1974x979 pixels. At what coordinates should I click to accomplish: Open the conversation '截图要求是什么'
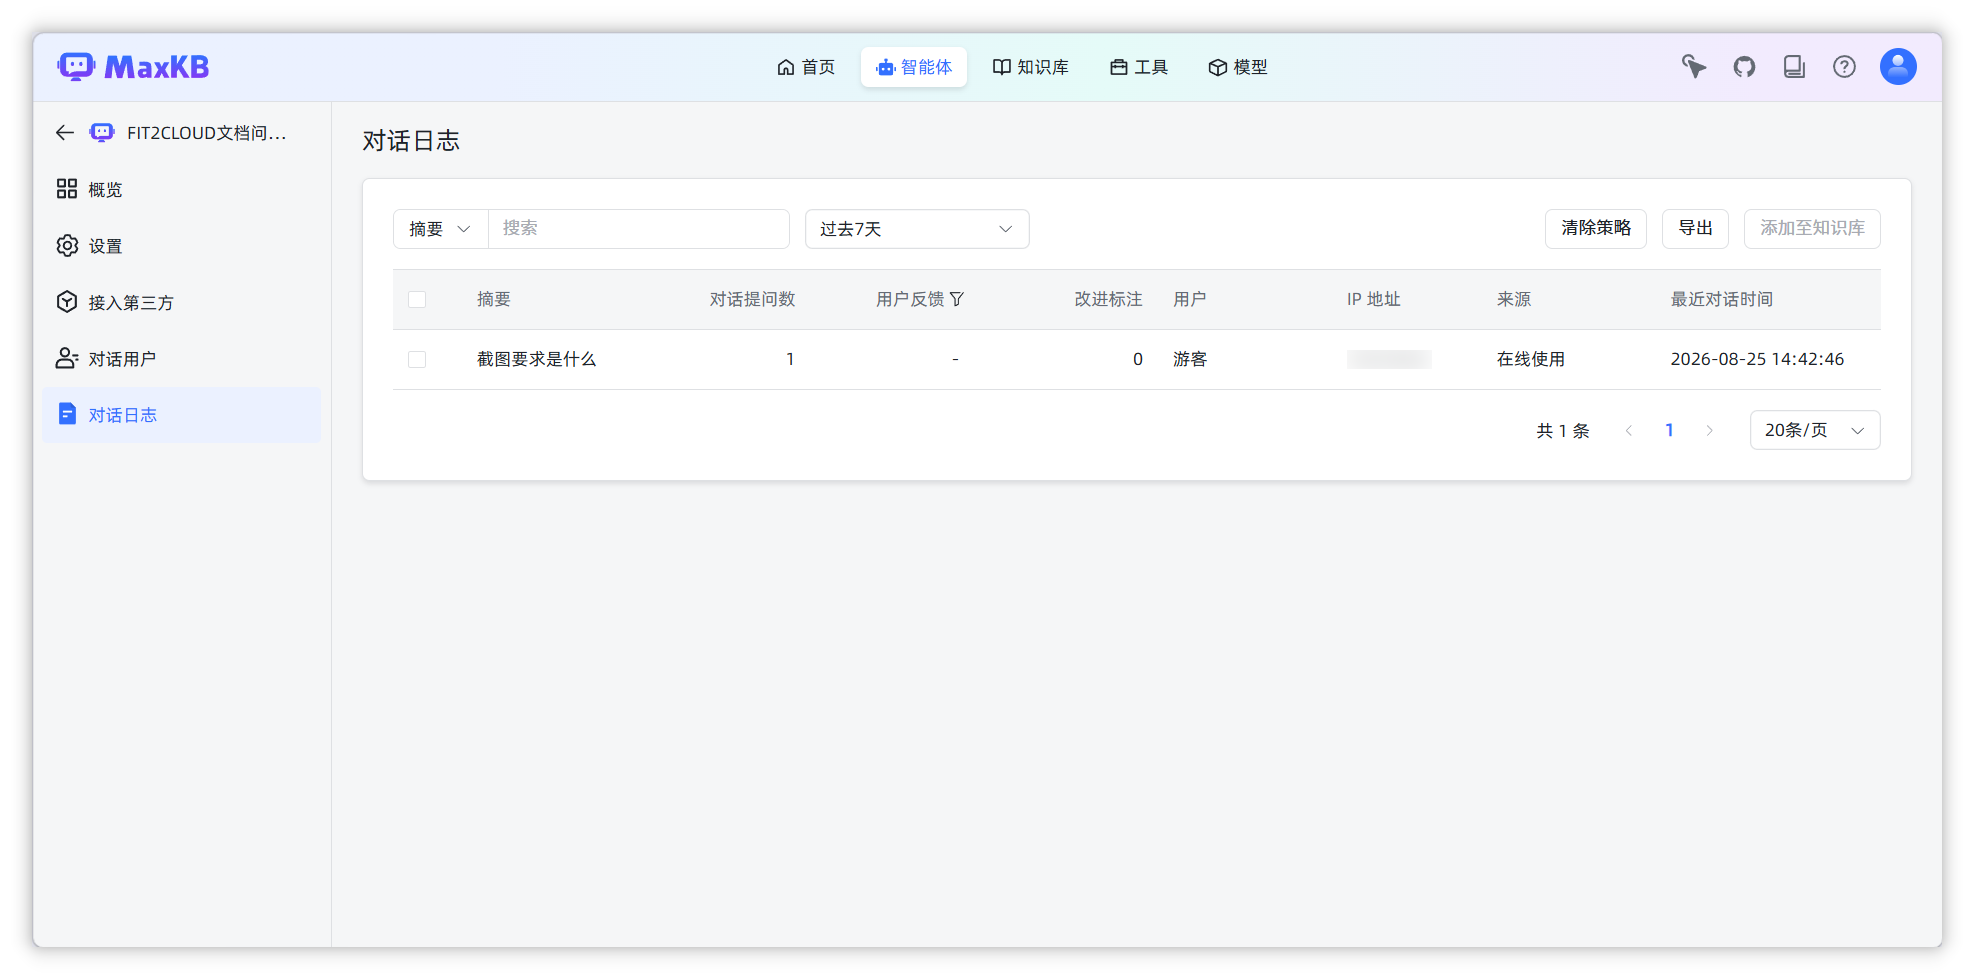[x=536, y=359]
